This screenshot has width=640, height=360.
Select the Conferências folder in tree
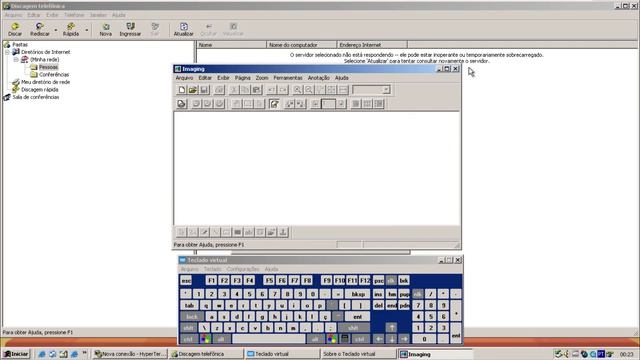click(x=54, y=75)
